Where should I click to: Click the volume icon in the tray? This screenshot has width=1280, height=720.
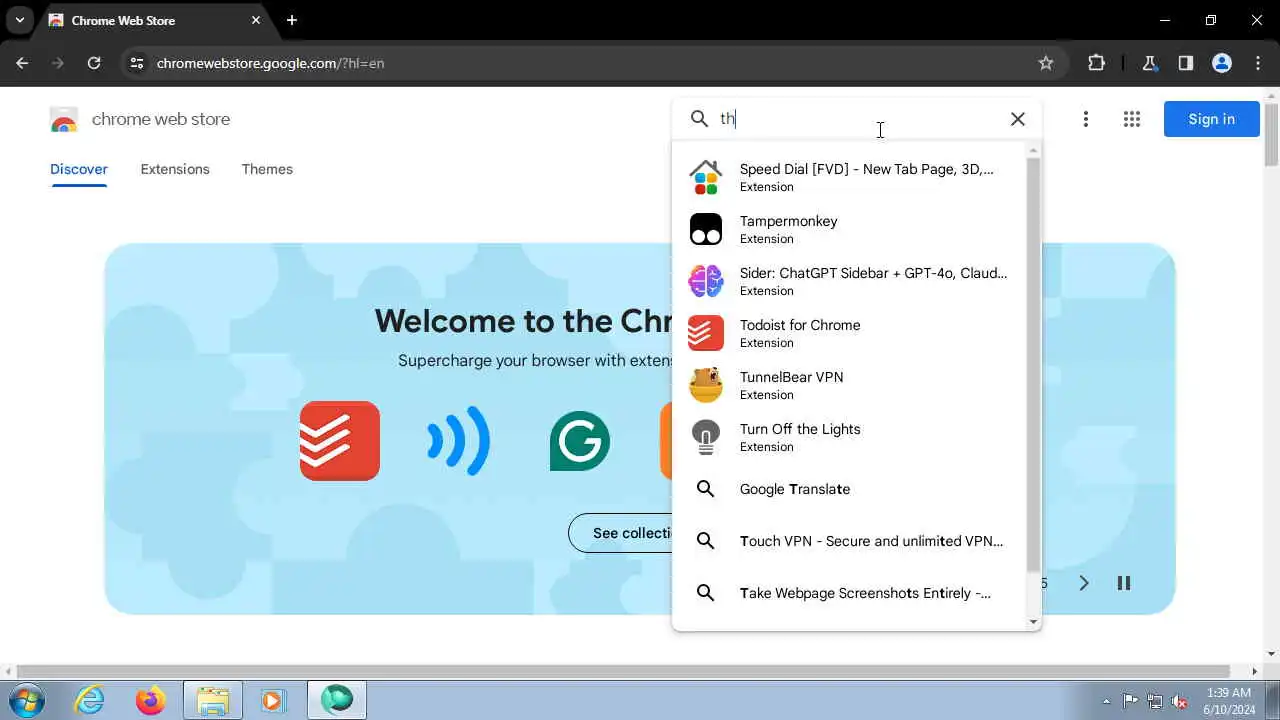(1180, 701)
